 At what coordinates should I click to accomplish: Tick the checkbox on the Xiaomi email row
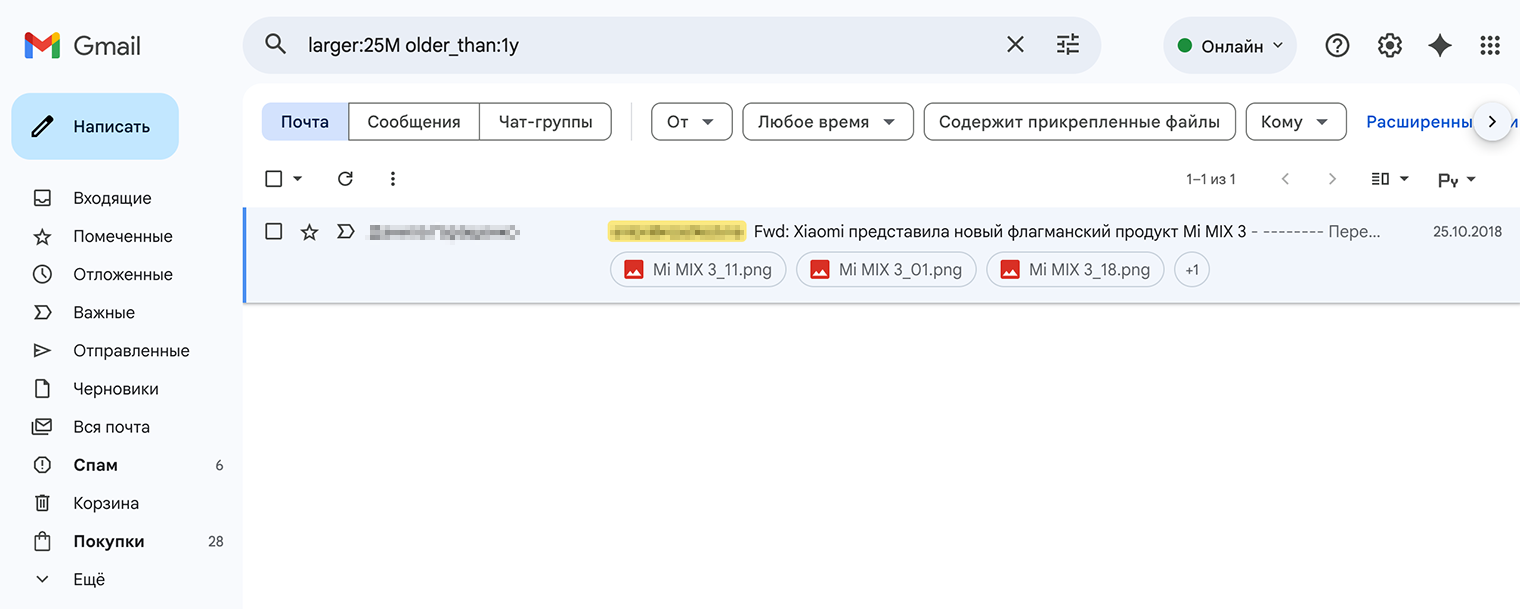(274, 232)
